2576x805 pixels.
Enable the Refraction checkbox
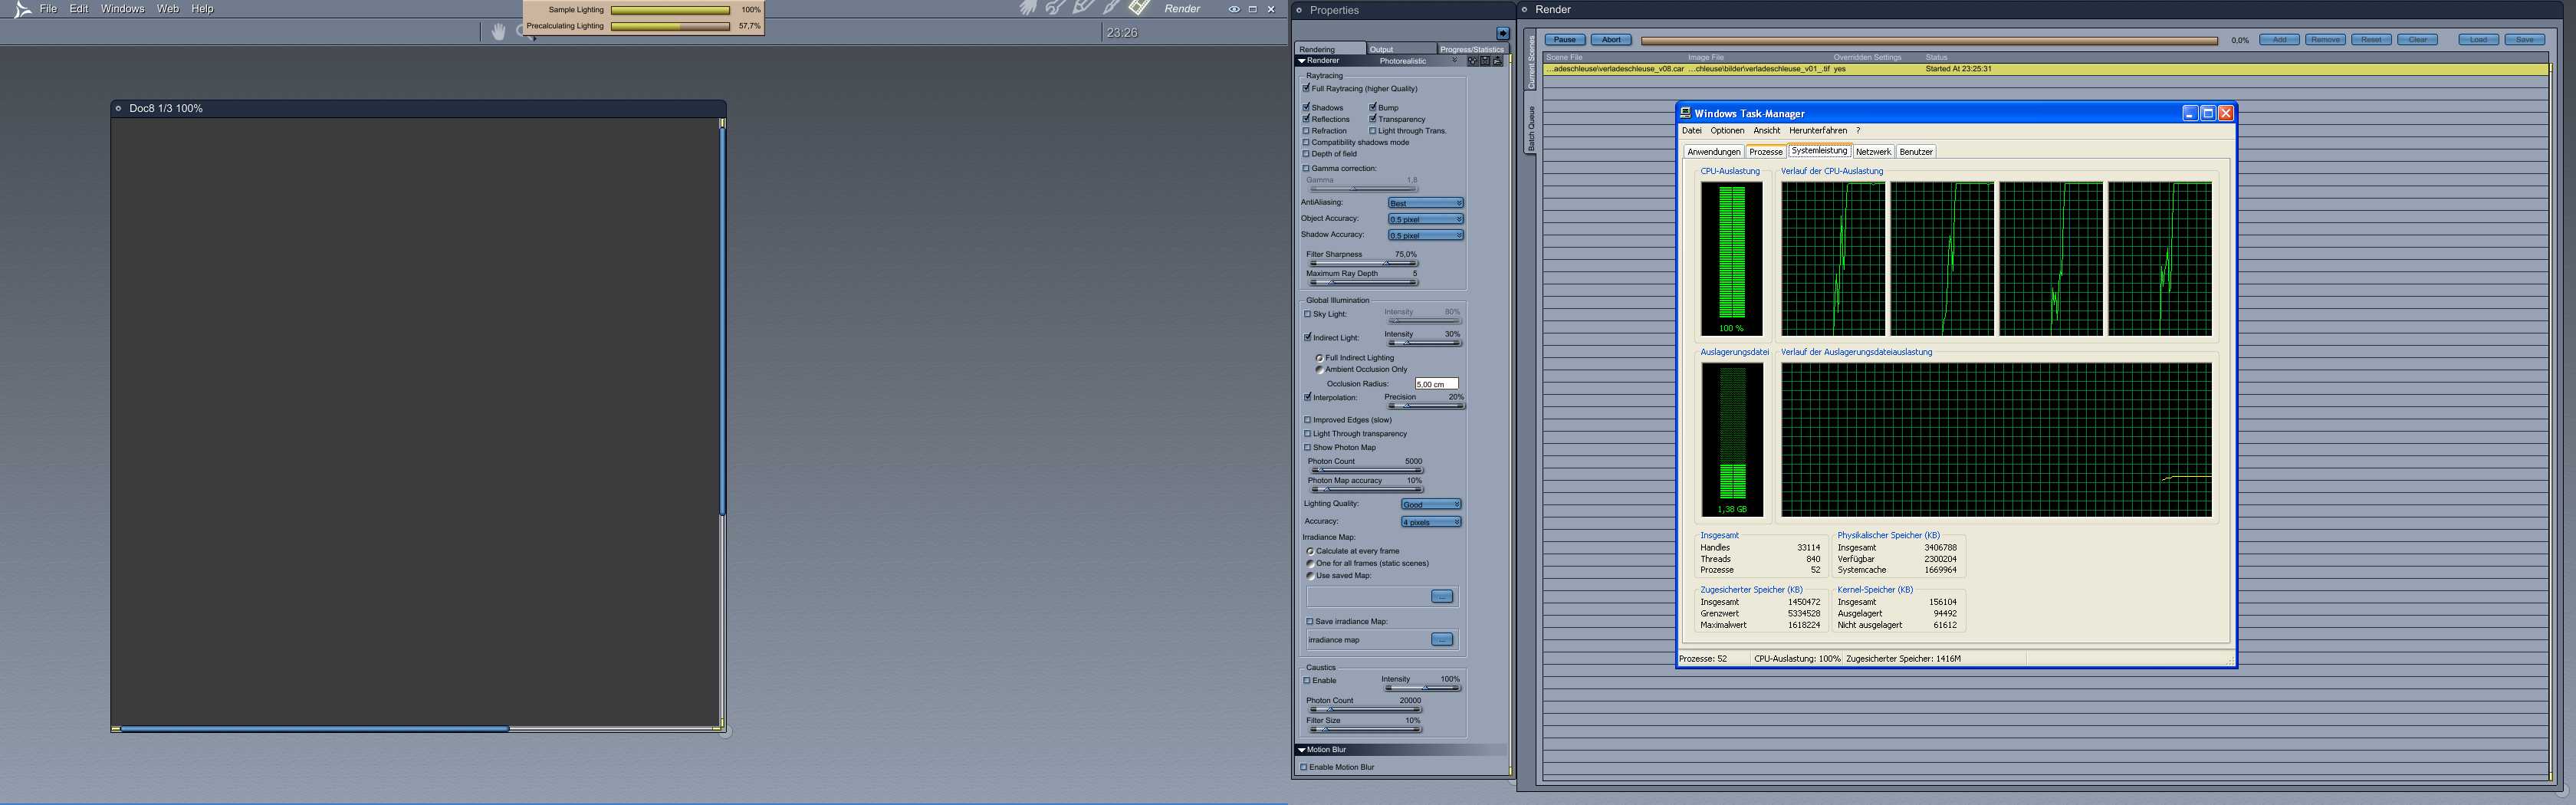tap(1306, 131)
